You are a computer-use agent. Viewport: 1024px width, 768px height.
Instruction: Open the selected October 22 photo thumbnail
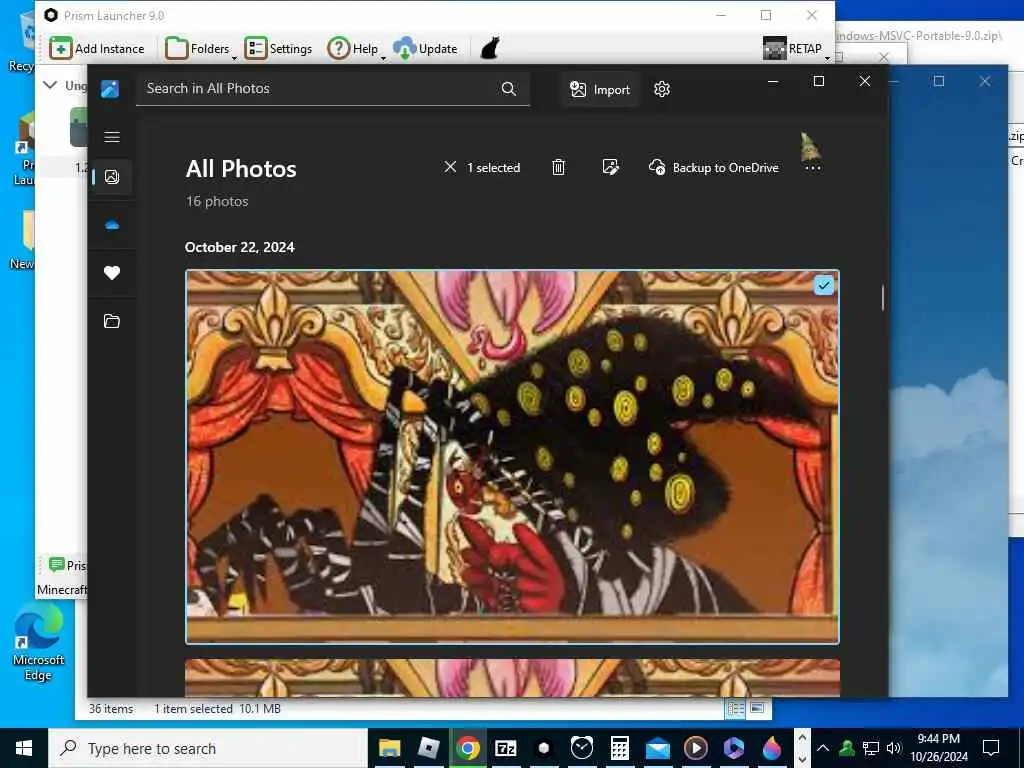coord(512,456)
